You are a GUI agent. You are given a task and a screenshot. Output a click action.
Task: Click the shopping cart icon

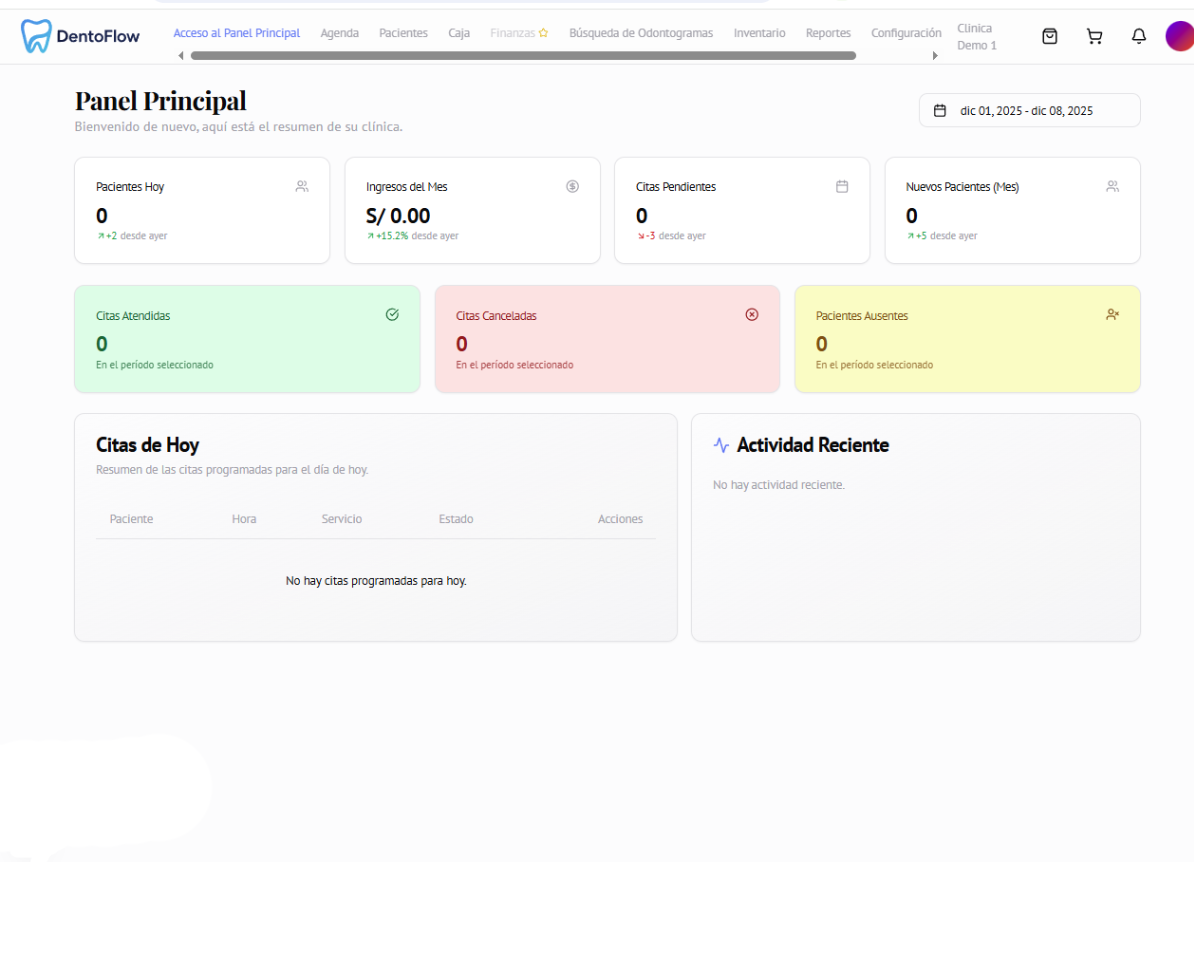[1094, 36]
